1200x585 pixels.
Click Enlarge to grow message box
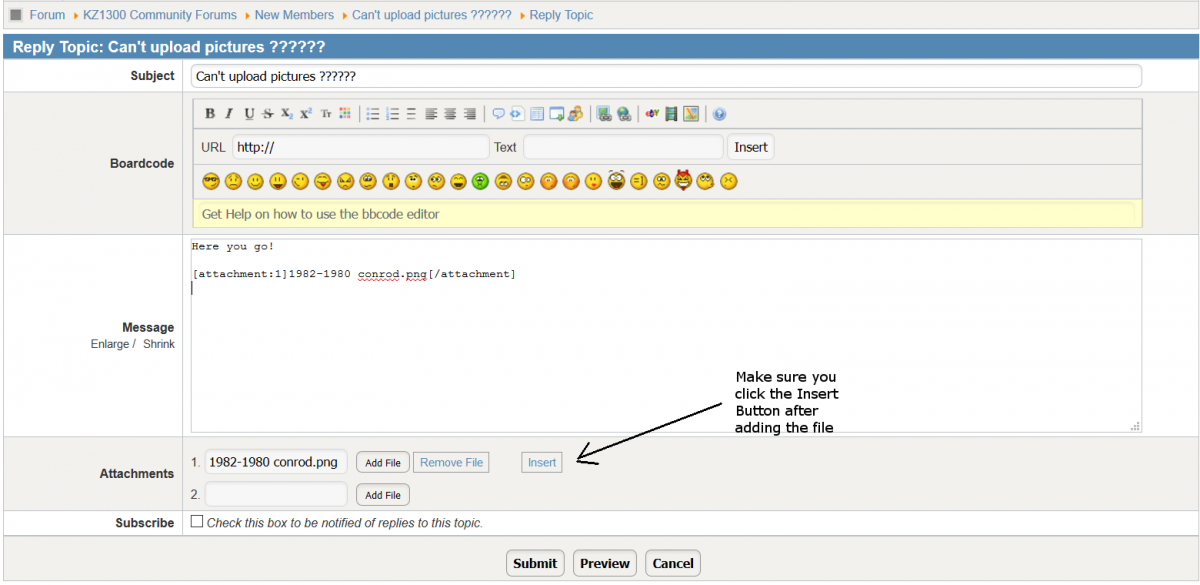coord(110,344)
